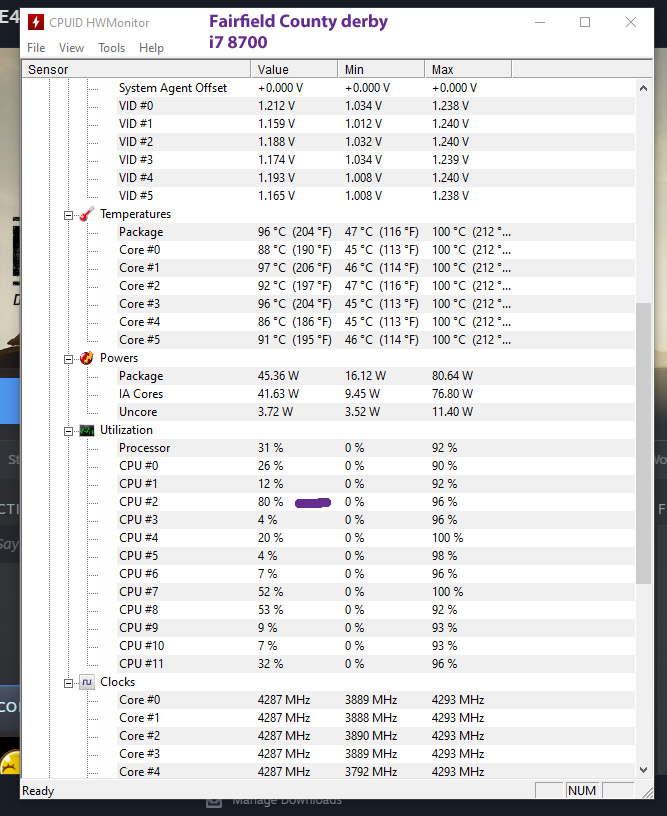The image size is (667, 816).
Task: Collapse the Clocks tree section
Action: click(69, 683)
